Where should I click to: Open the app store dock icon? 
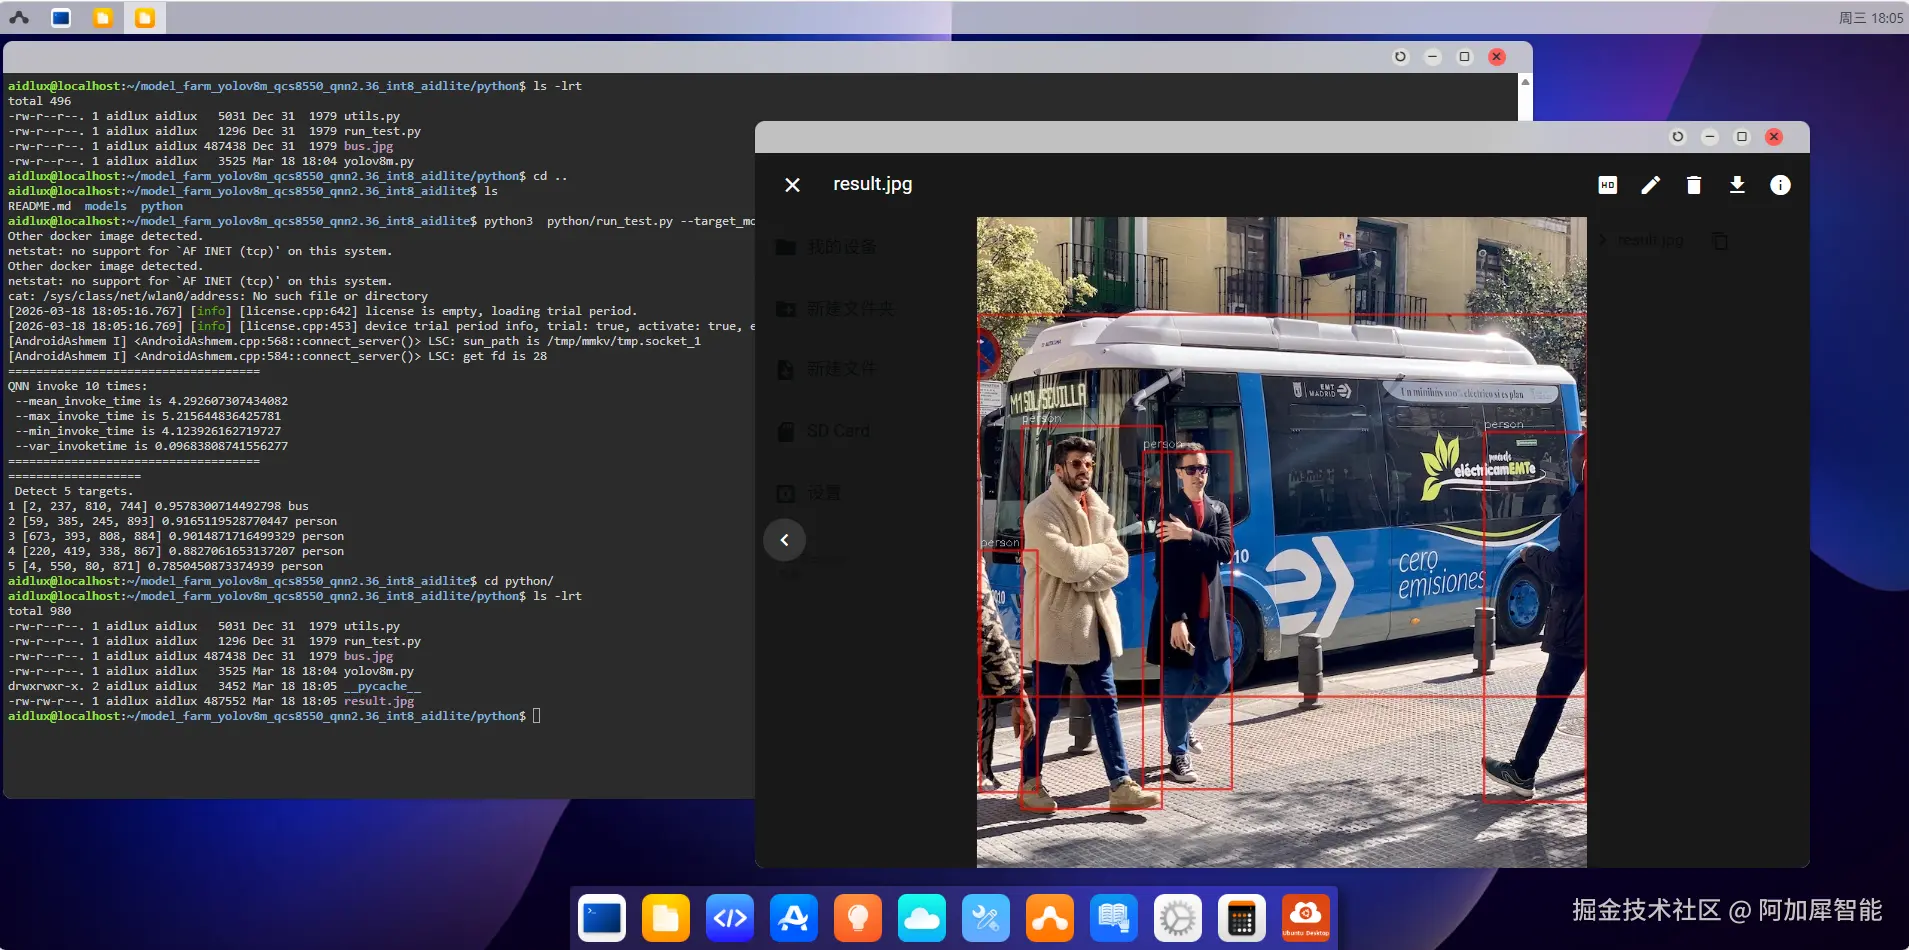[794, 918]
